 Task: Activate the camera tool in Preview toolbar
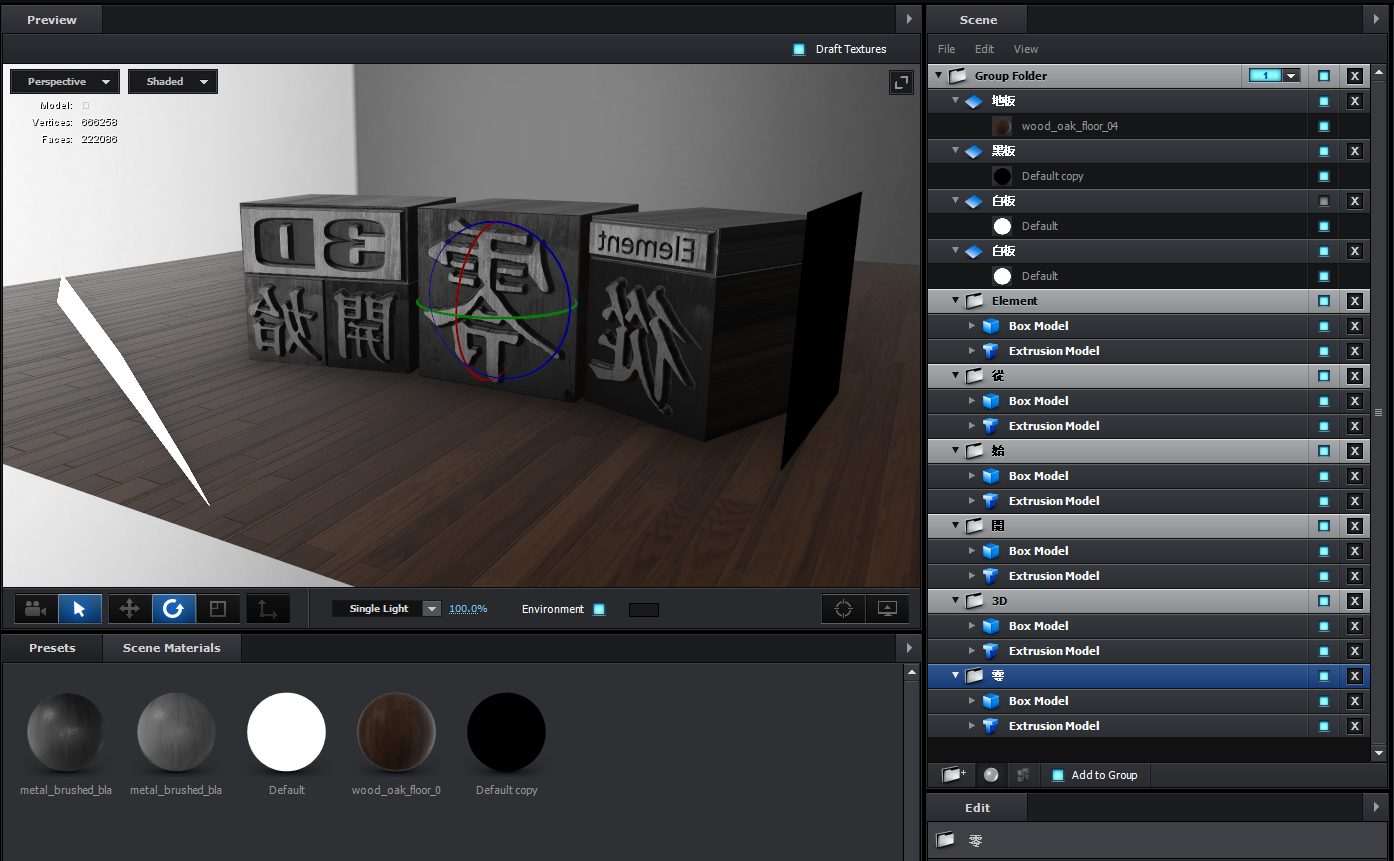click(36, 608)
